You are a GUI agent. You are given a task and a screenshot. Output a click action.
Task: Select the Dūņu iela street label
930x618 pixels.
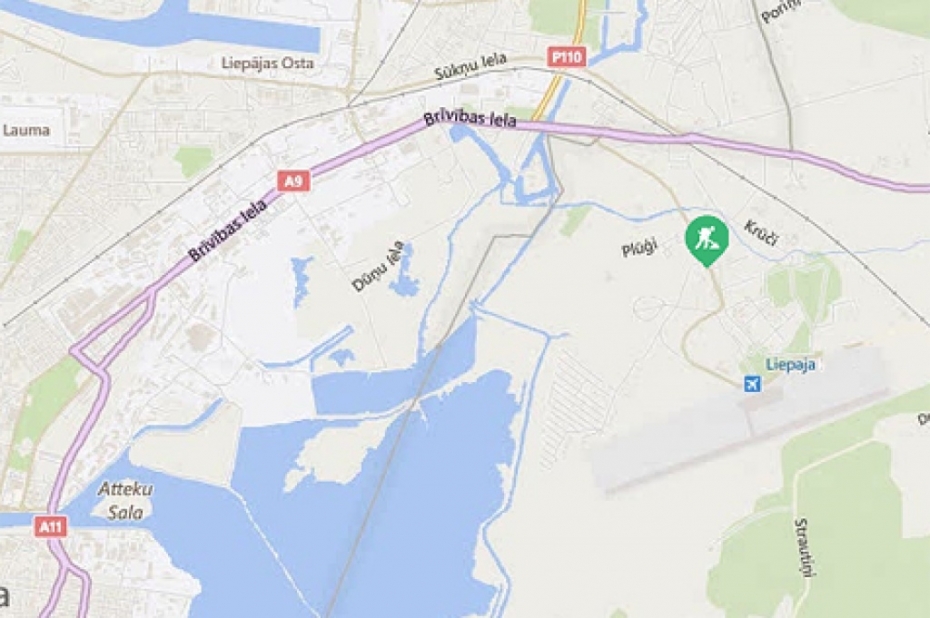point(378,266)
